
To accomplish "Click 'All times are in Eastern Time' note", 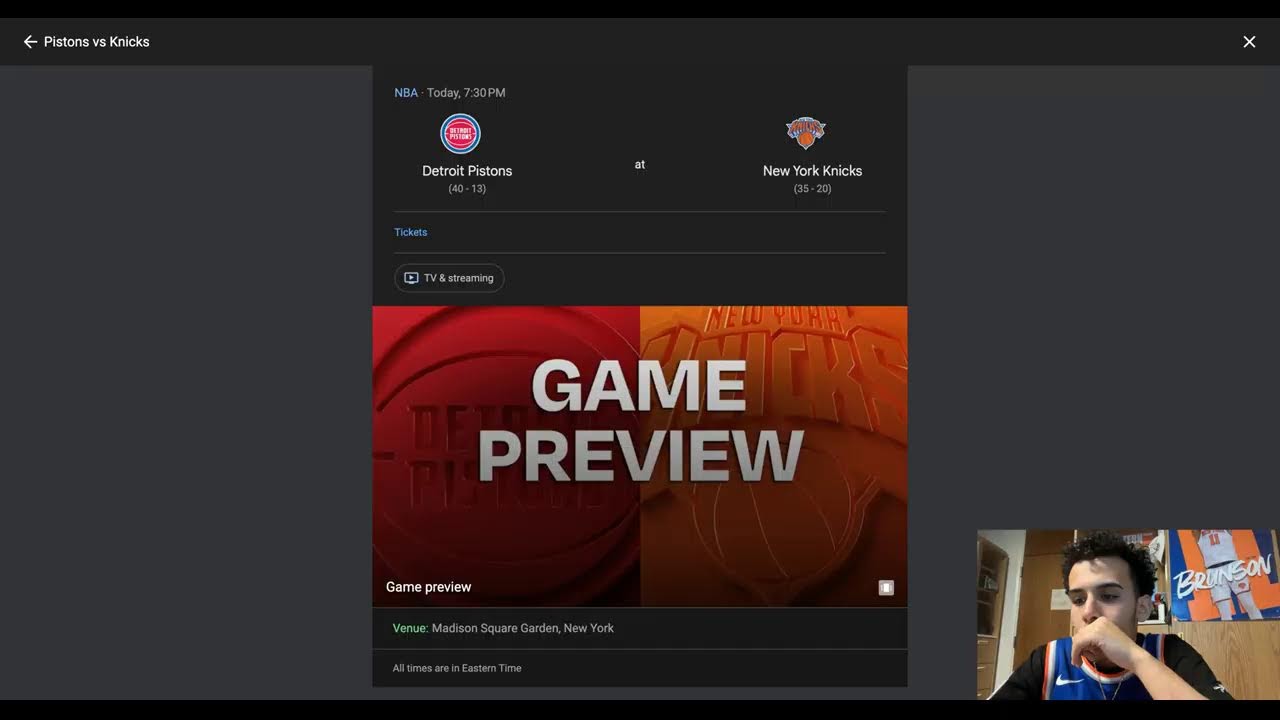I will coord(457,668).
